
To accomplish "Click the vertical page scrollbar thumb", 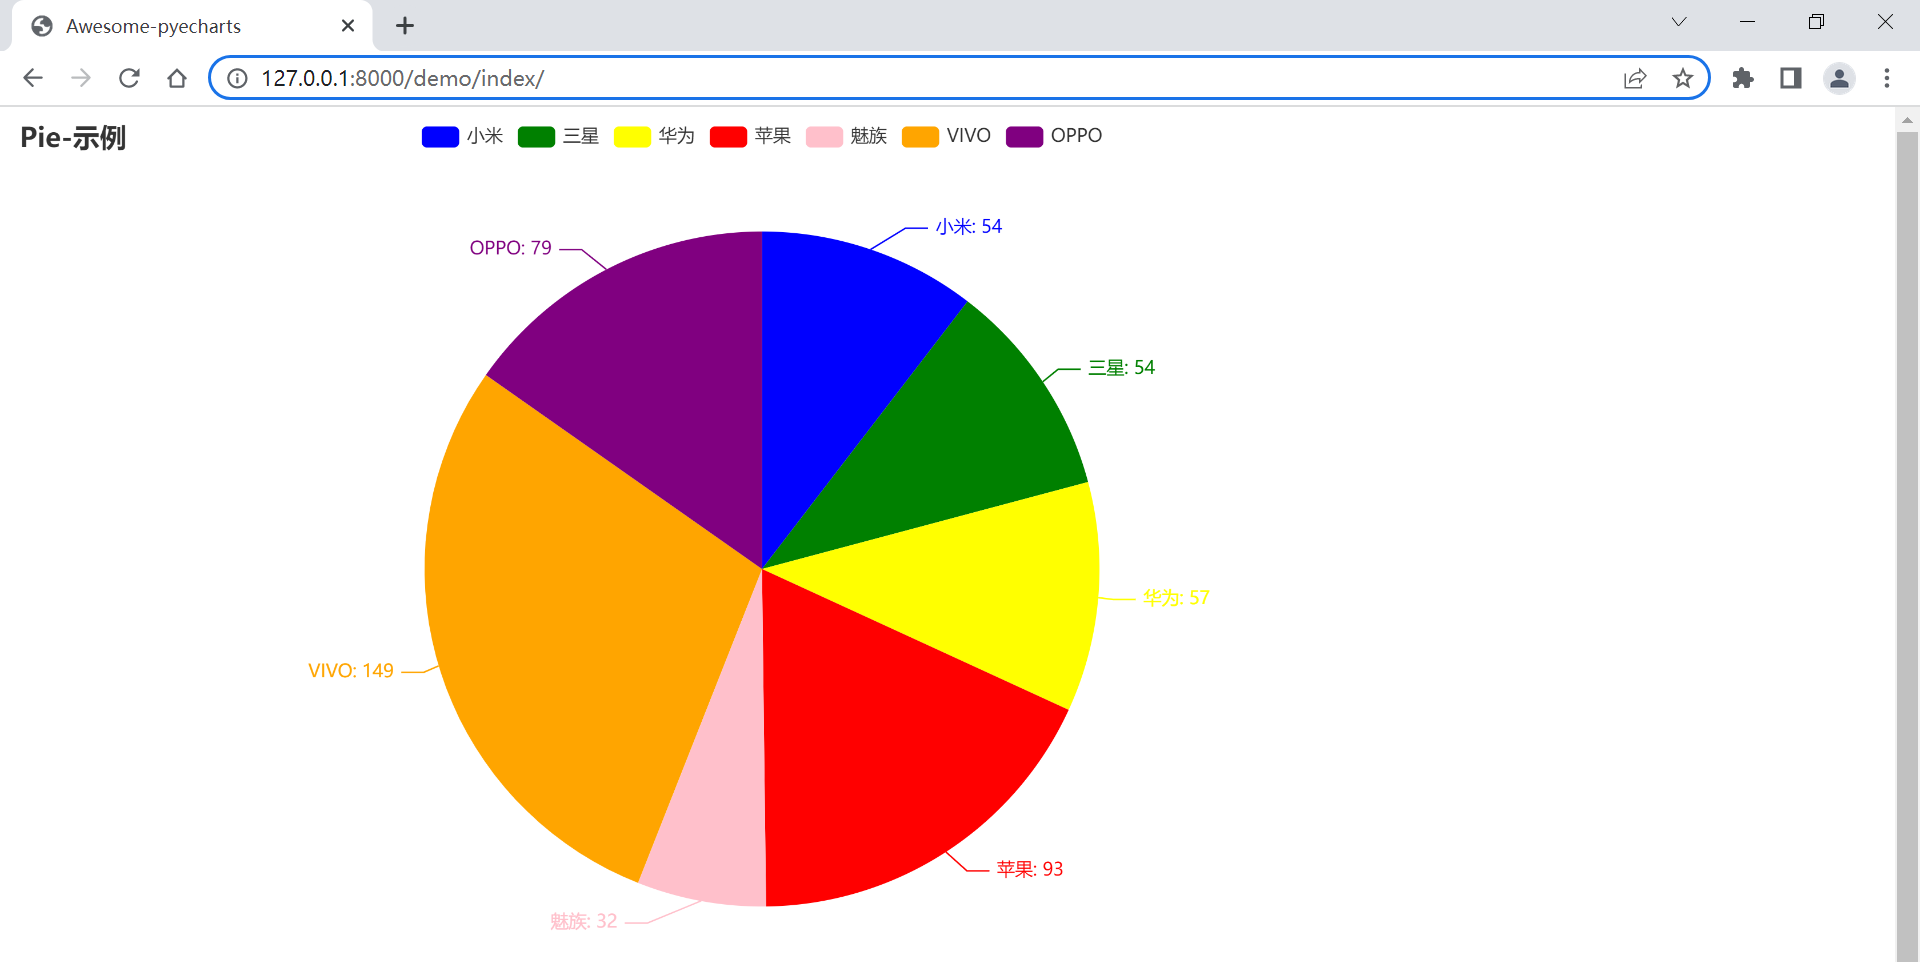I will coord(1907,546).
